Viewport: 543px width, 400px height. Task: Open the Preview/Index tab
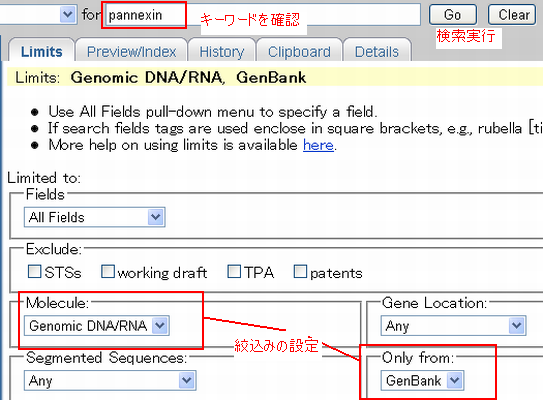[x=131, y=52]
